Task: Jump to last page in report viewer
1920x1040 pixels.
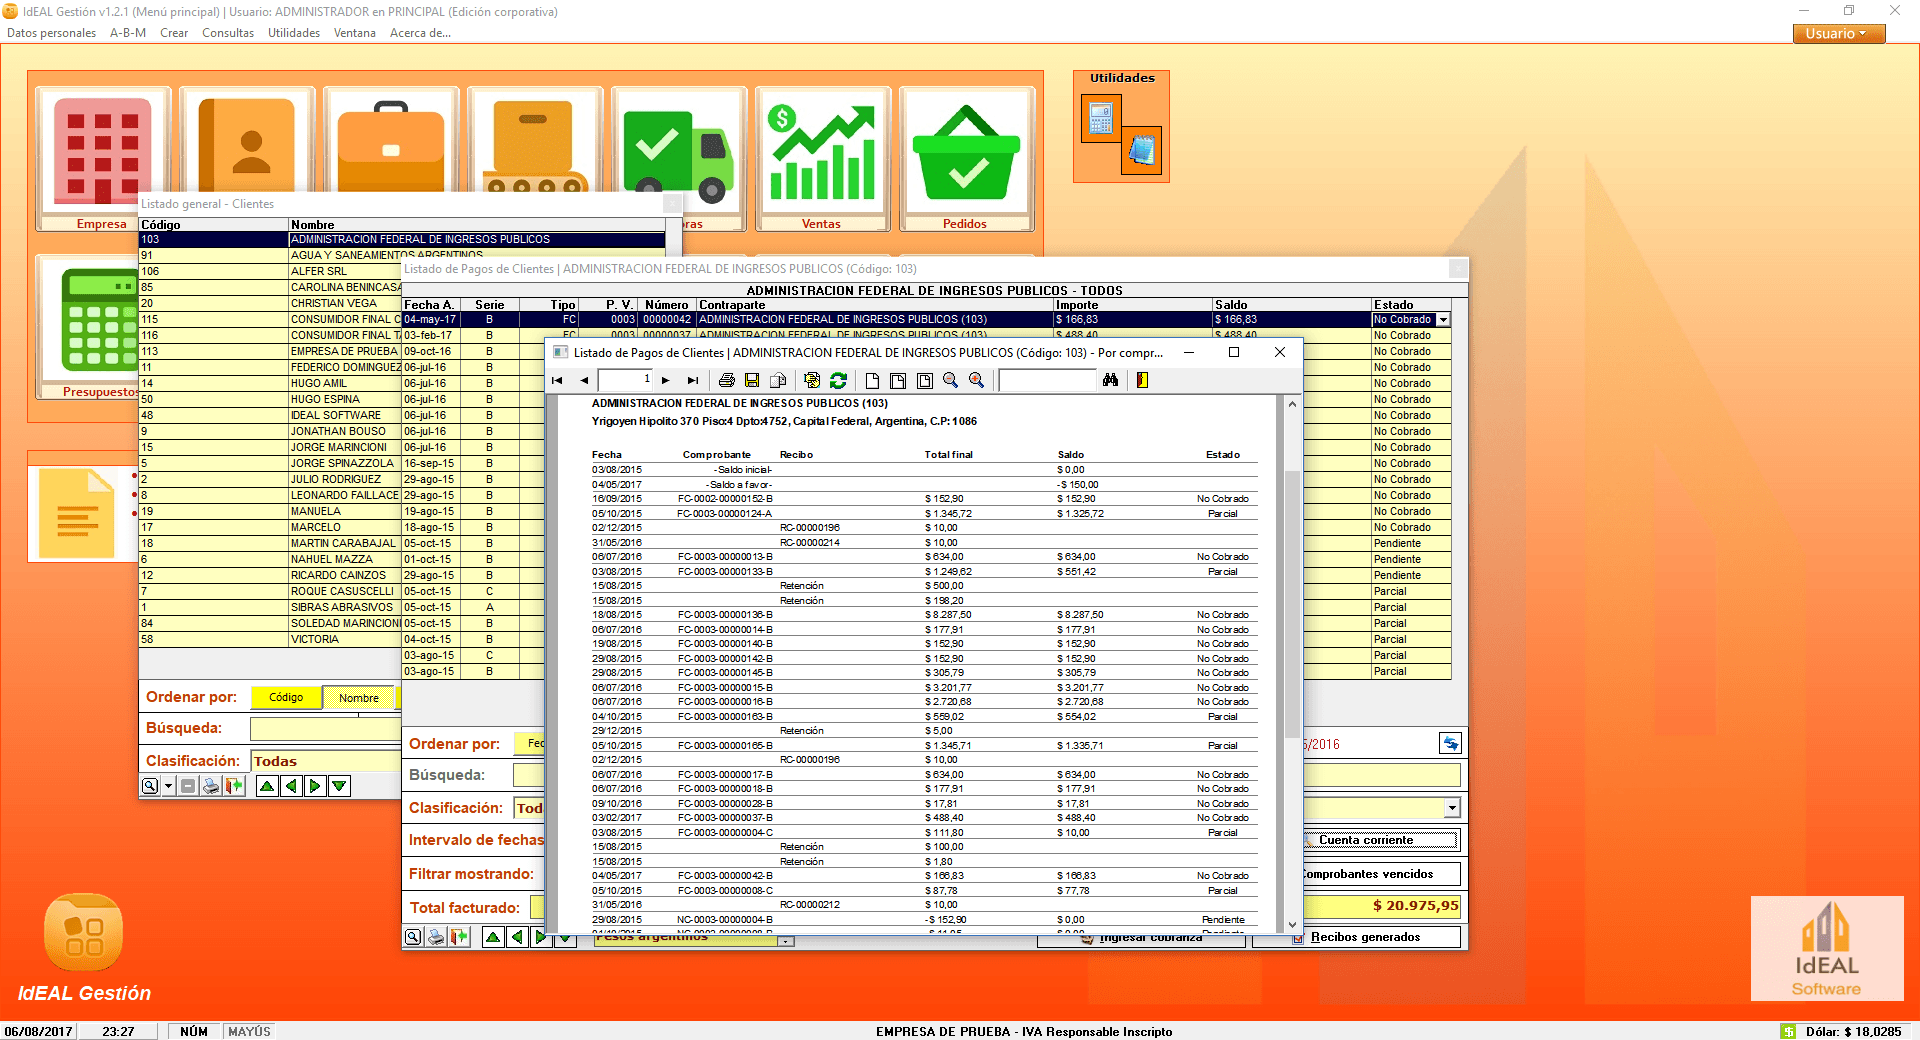Action: (693, 381)
